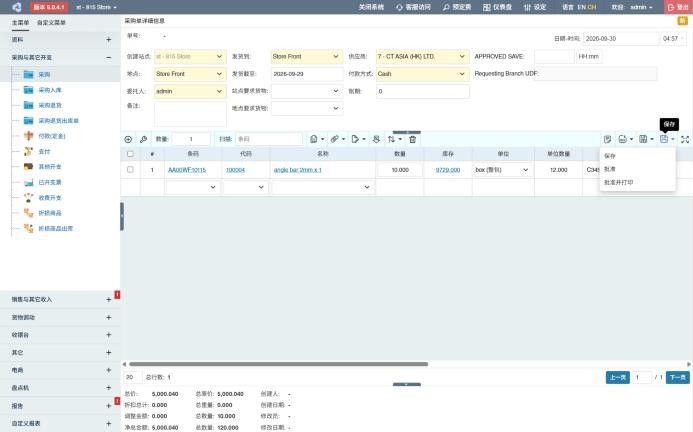Click the up-down sort arrows icon

coord(392,139)
